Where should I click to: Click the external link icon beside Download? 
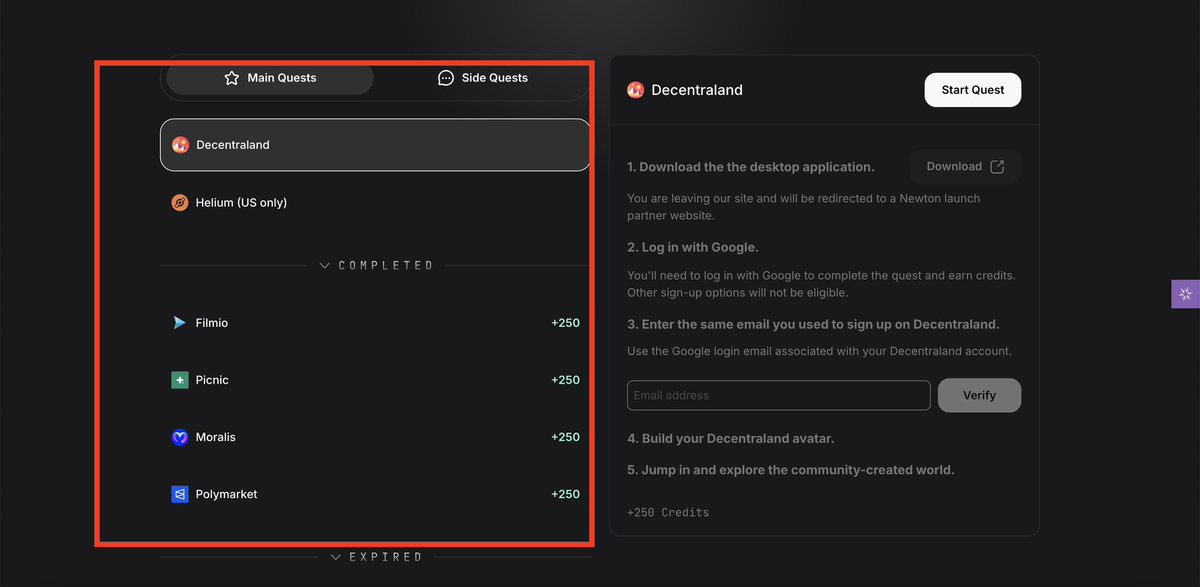997,167
